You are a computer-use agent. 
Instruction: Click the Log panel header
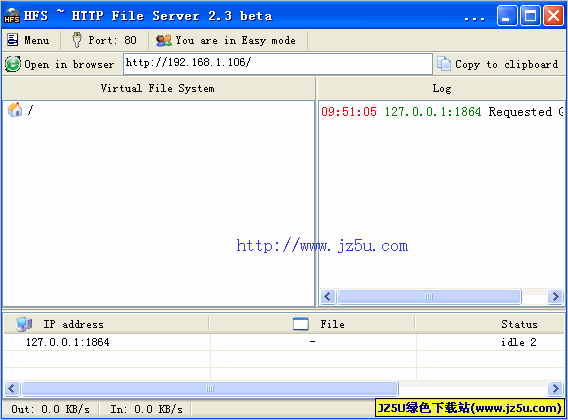click(442, 88)
